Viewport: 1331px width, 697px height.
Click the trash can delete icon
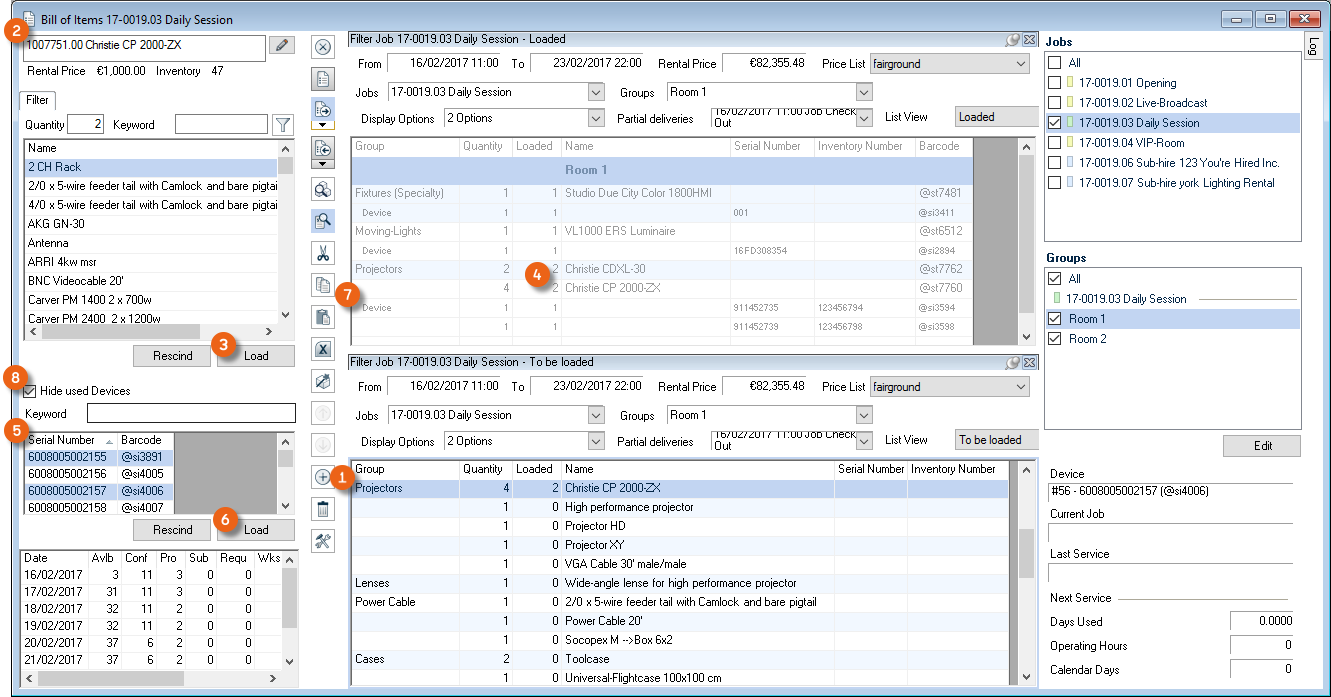[323, 509]
